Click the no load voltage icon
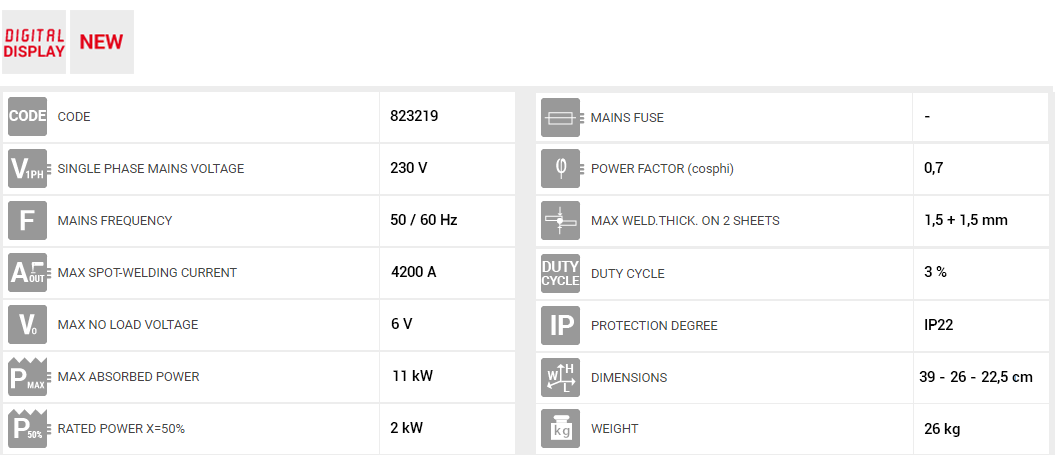 pyautogui.click(x=28, y=324)
